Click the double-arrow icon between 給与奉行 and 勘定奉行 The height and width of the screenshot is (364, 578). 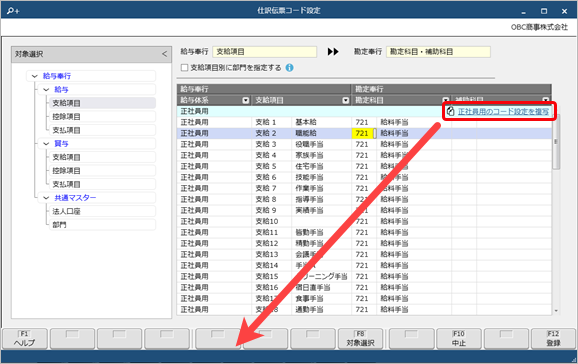(333, 52)
